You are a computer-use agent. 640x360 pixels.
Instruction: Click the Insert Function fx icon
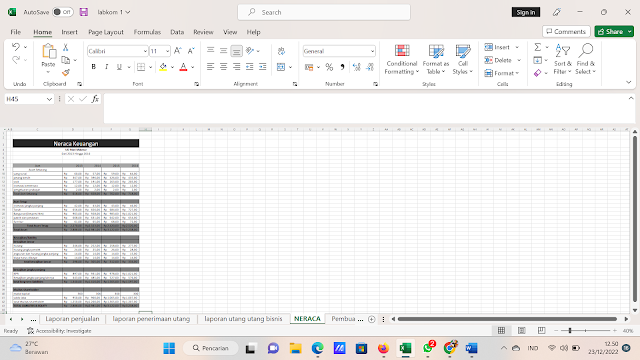point(95,99)
